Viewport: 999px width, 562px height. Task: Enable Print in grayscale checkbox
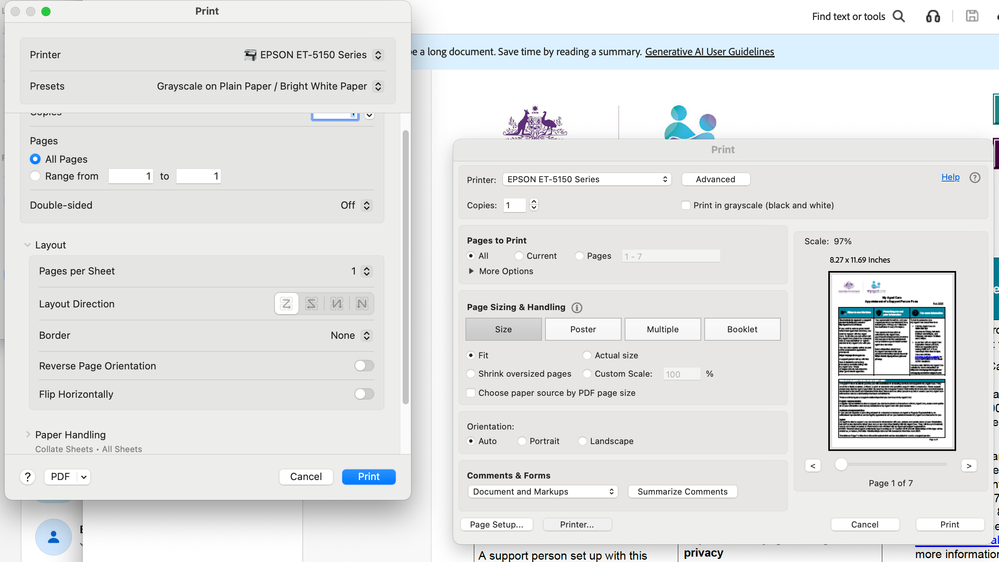click(x=686, y=205)
